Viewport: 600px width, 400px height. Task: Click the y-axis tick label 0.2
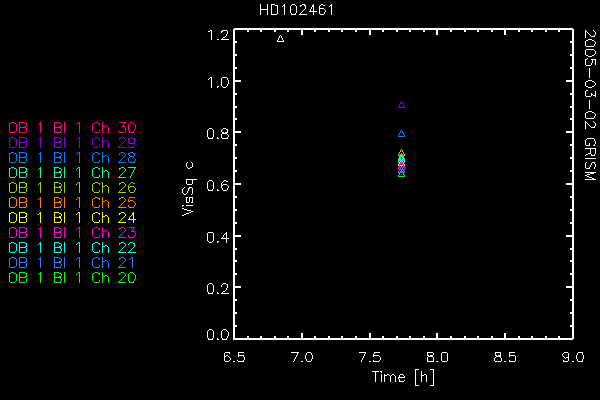point(218,289)
